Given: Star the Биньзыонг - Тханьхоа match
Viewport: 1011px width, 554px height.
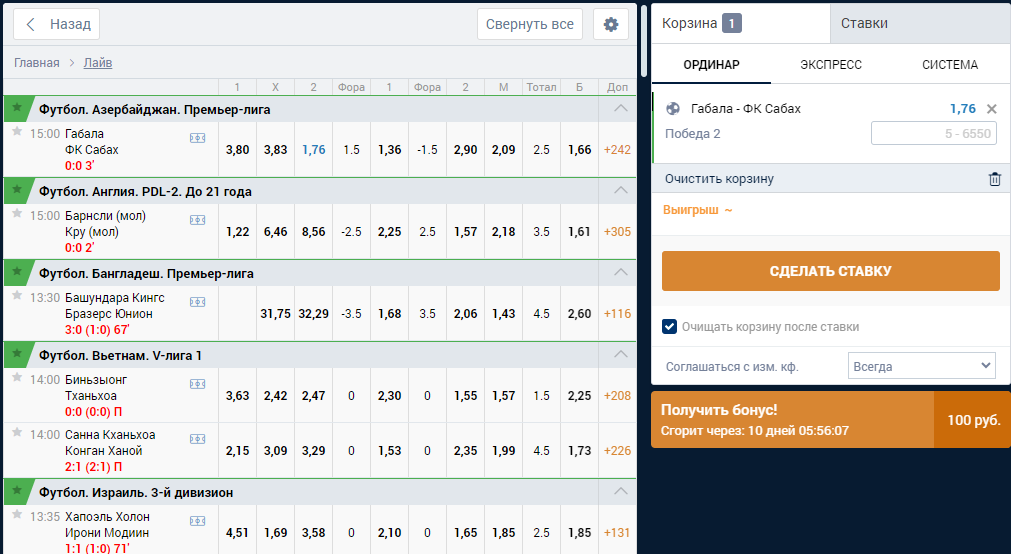Looking at the screenshot, I should coord(17,377).
